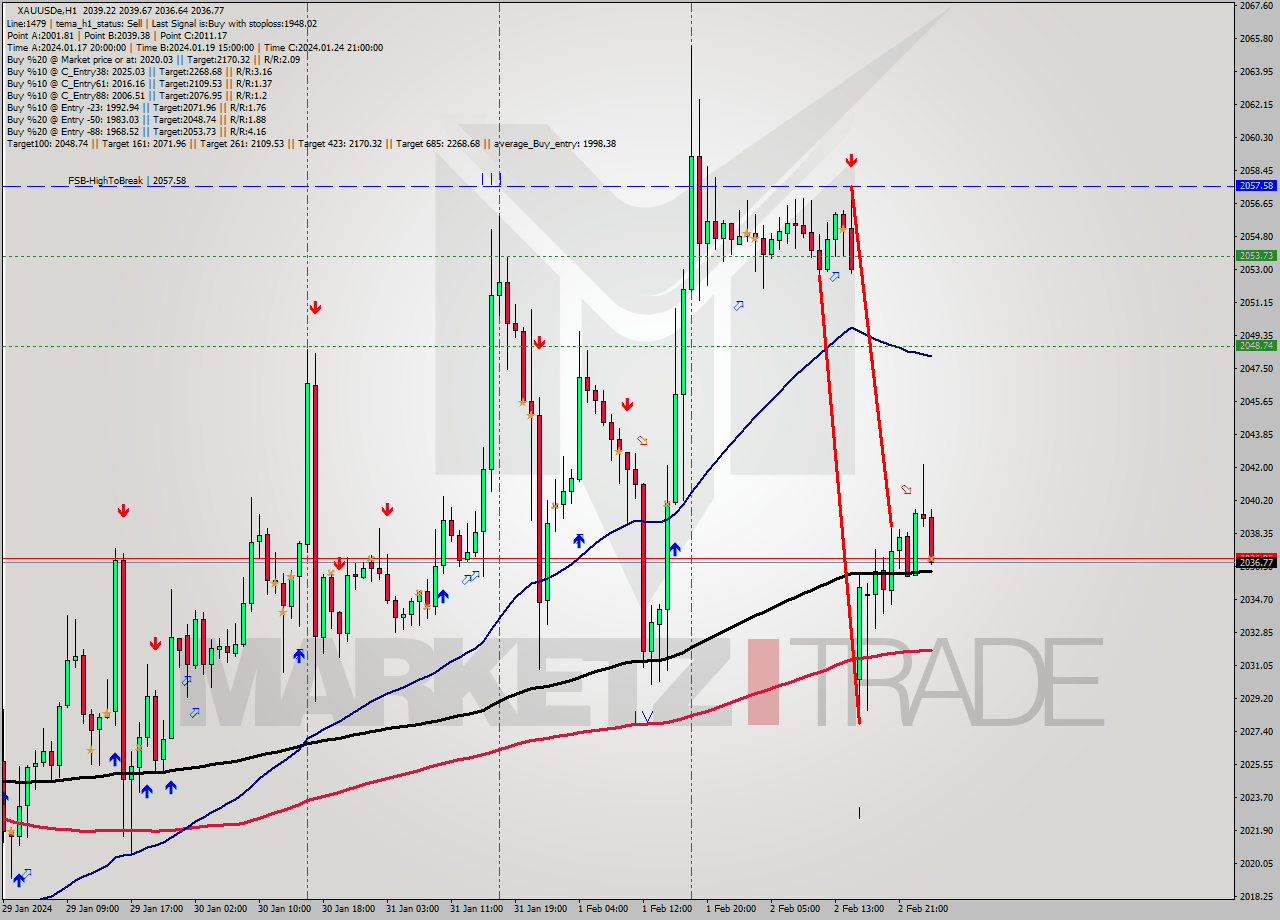Click the 2034.70 price axis value
This screenshot has height=920, width=1280.
tap(1255, 600)
